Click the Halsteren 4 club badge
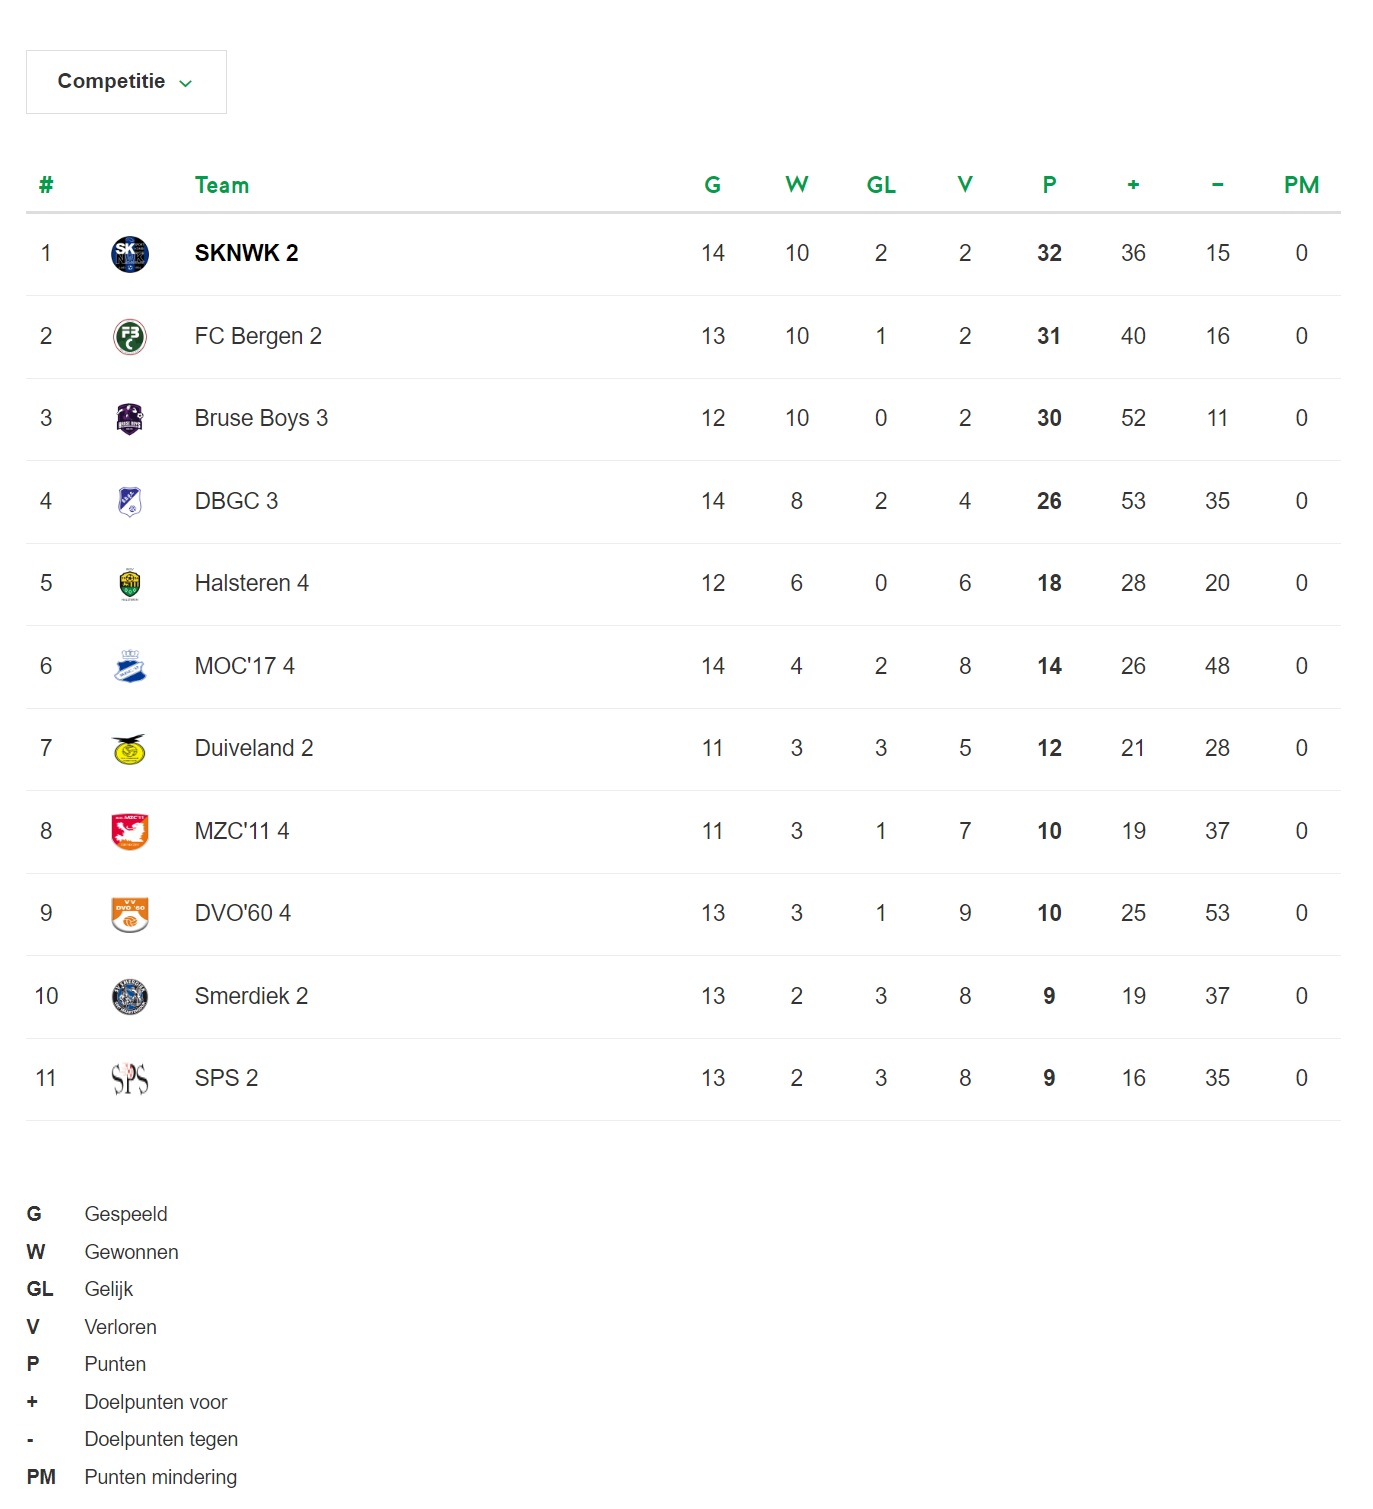 pos(130,584)
